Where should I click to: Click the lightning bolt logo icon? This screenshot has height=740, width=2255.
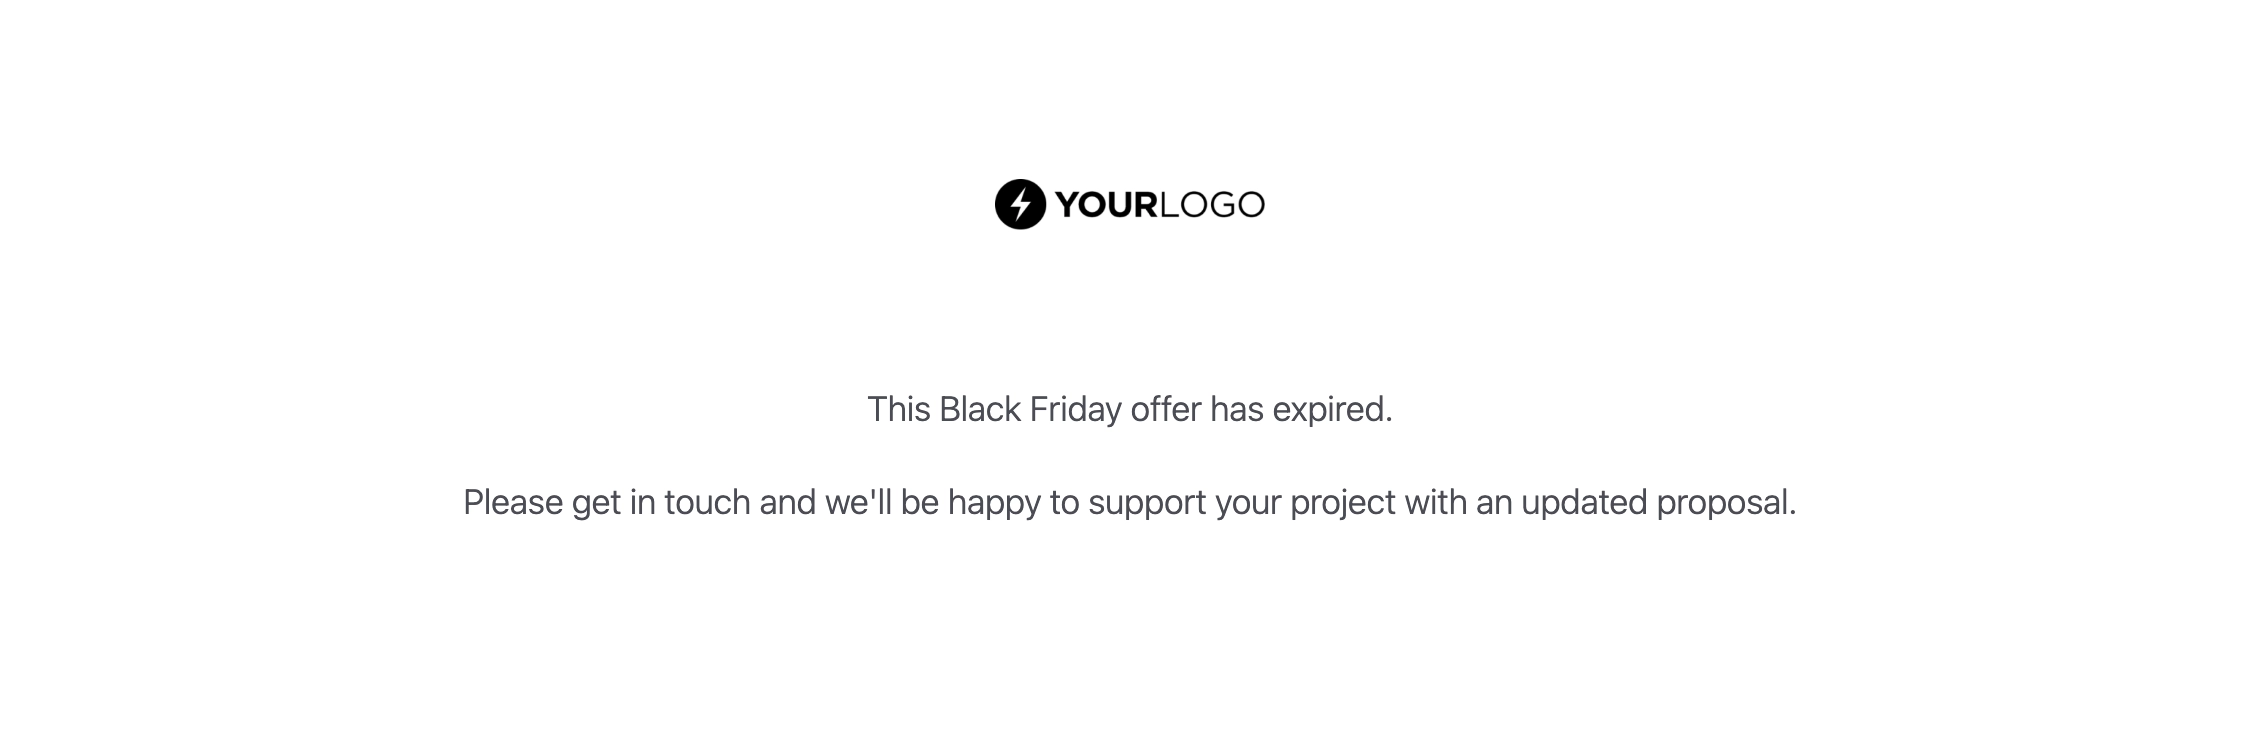tap(1020, 205)
